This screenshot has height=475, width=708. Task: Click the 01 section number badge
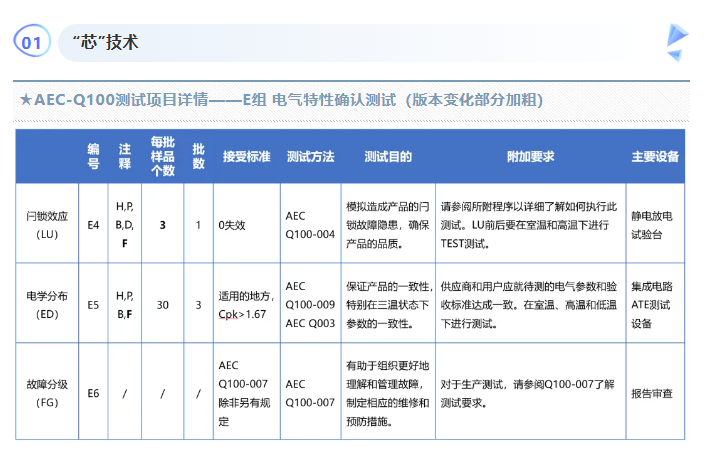(x=32, y=41)
